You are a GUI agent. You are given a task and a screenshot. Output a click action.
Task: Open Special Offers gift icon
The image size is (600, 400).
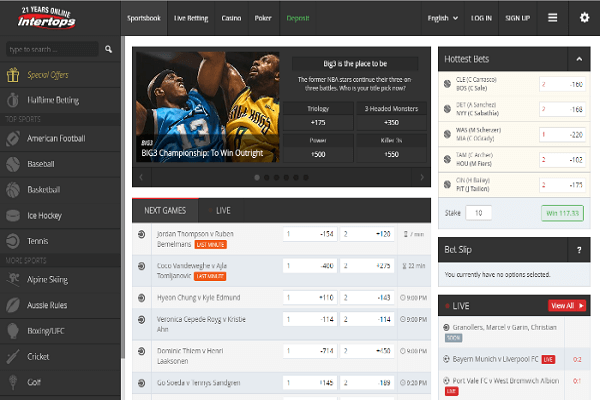point(13,75)
